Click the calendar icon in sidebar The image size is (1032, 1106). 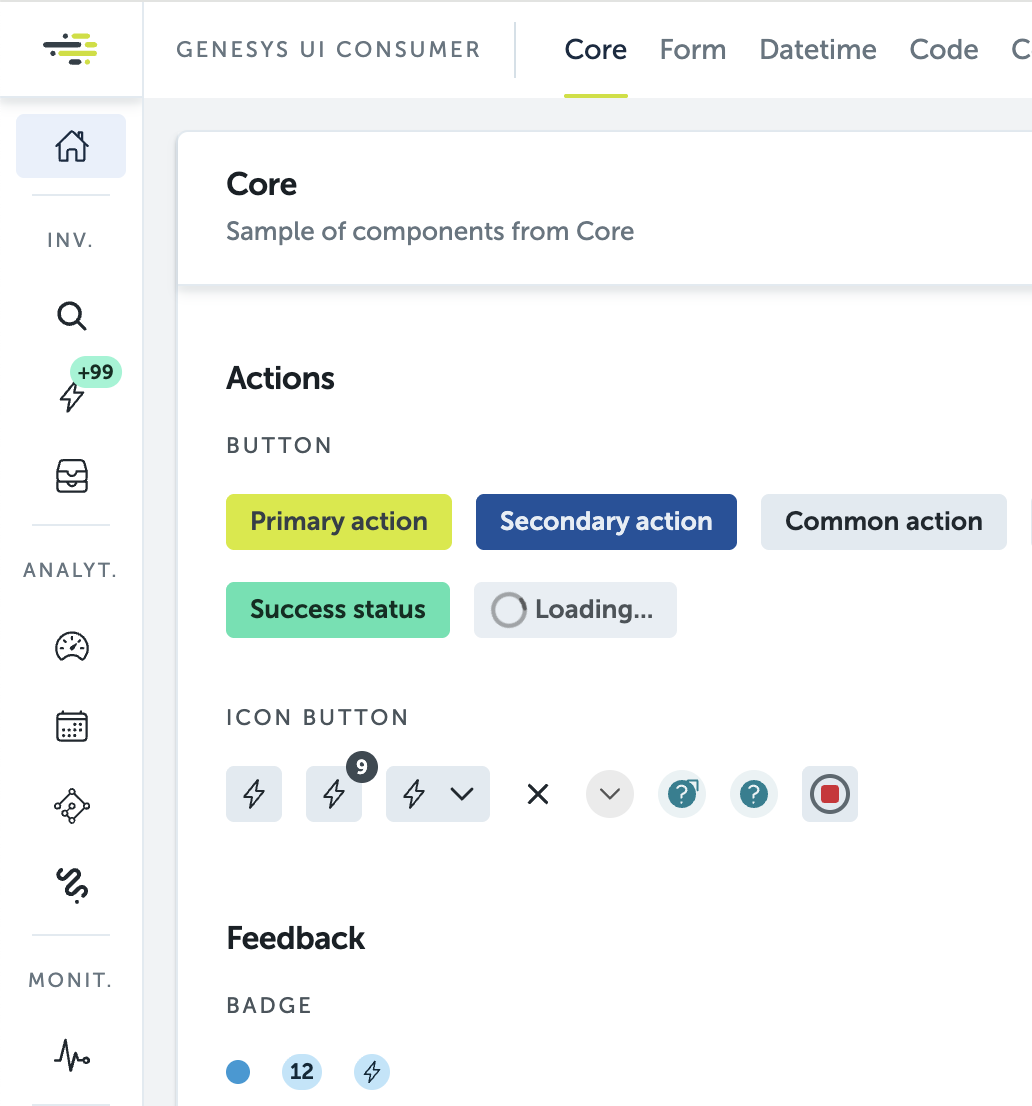[71, 726]
